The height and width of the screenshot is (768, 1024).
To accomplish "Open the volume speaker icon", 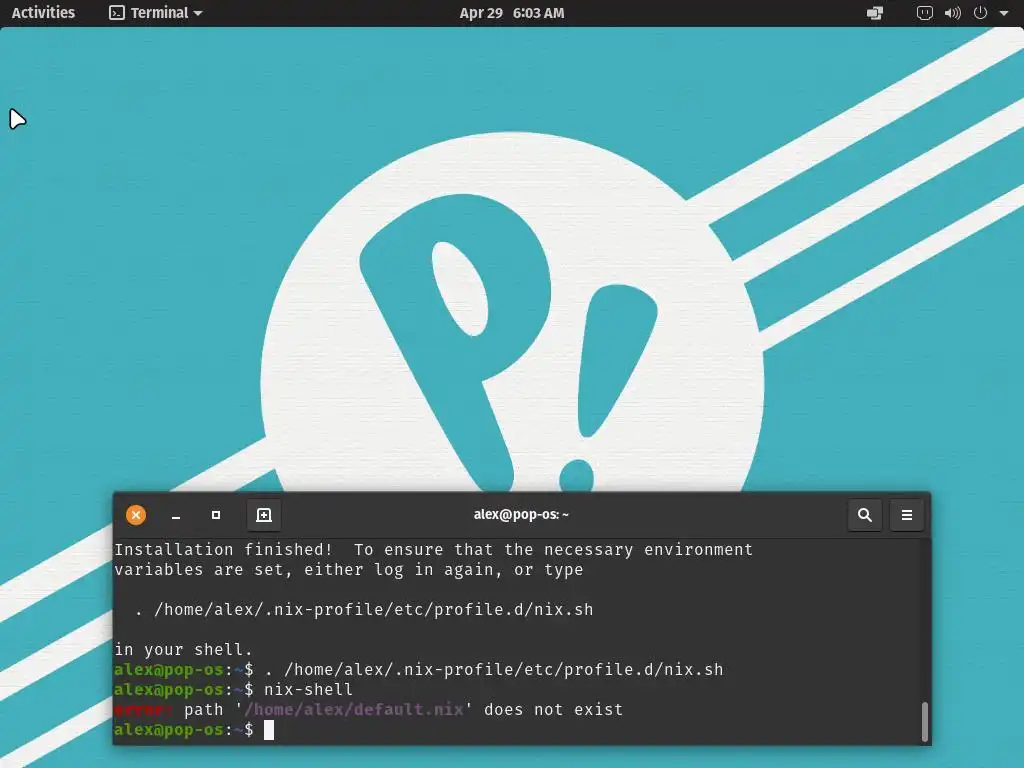I will 952,12.
